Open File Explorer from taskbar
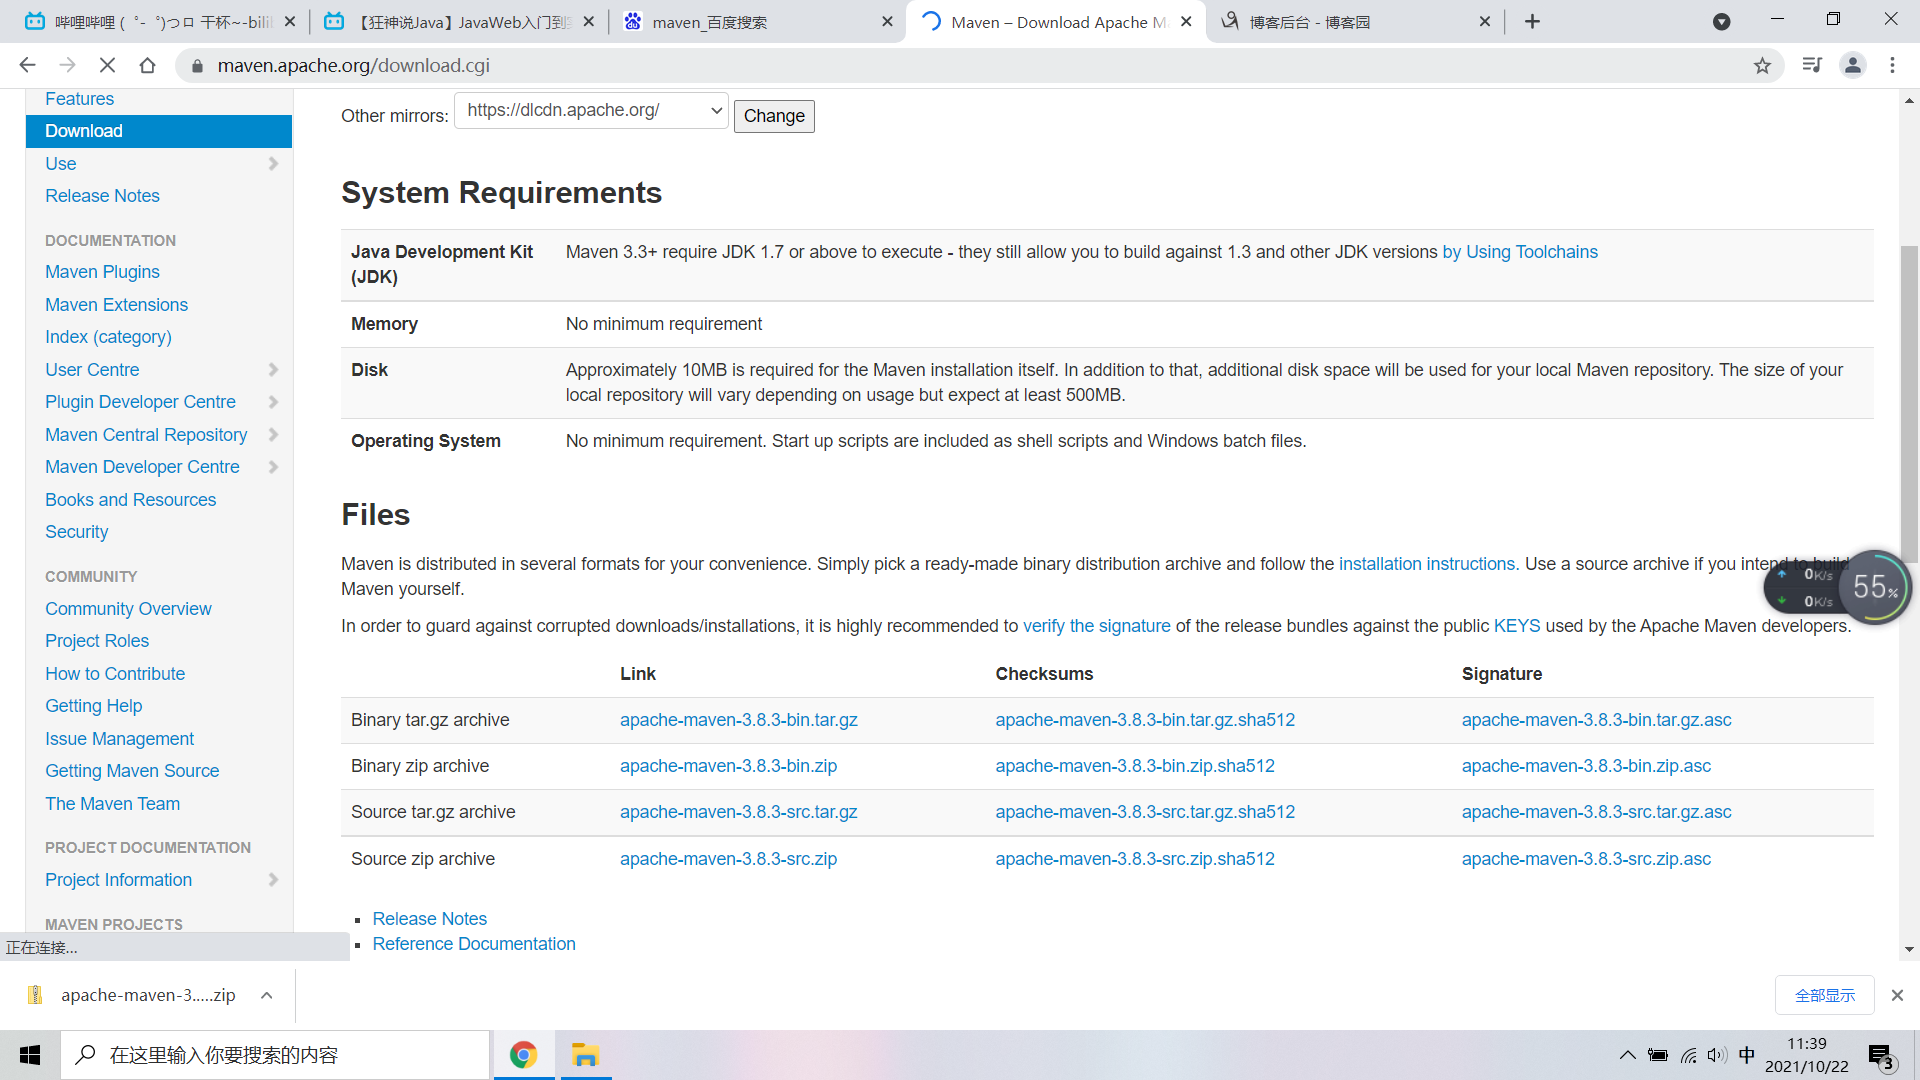The height and width of the screenshot is (1080, 1920). (x=585, y=1055)
